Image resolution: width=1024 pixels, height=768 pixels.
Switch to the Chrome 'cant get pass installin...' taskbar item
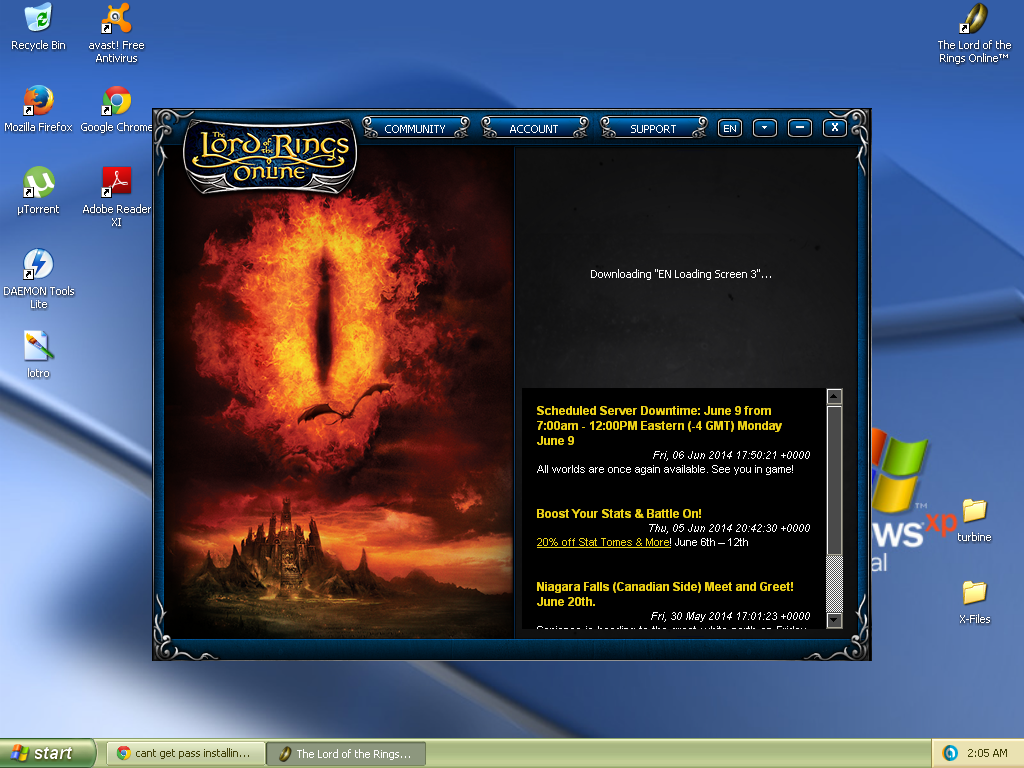click(x=185, y=753)
